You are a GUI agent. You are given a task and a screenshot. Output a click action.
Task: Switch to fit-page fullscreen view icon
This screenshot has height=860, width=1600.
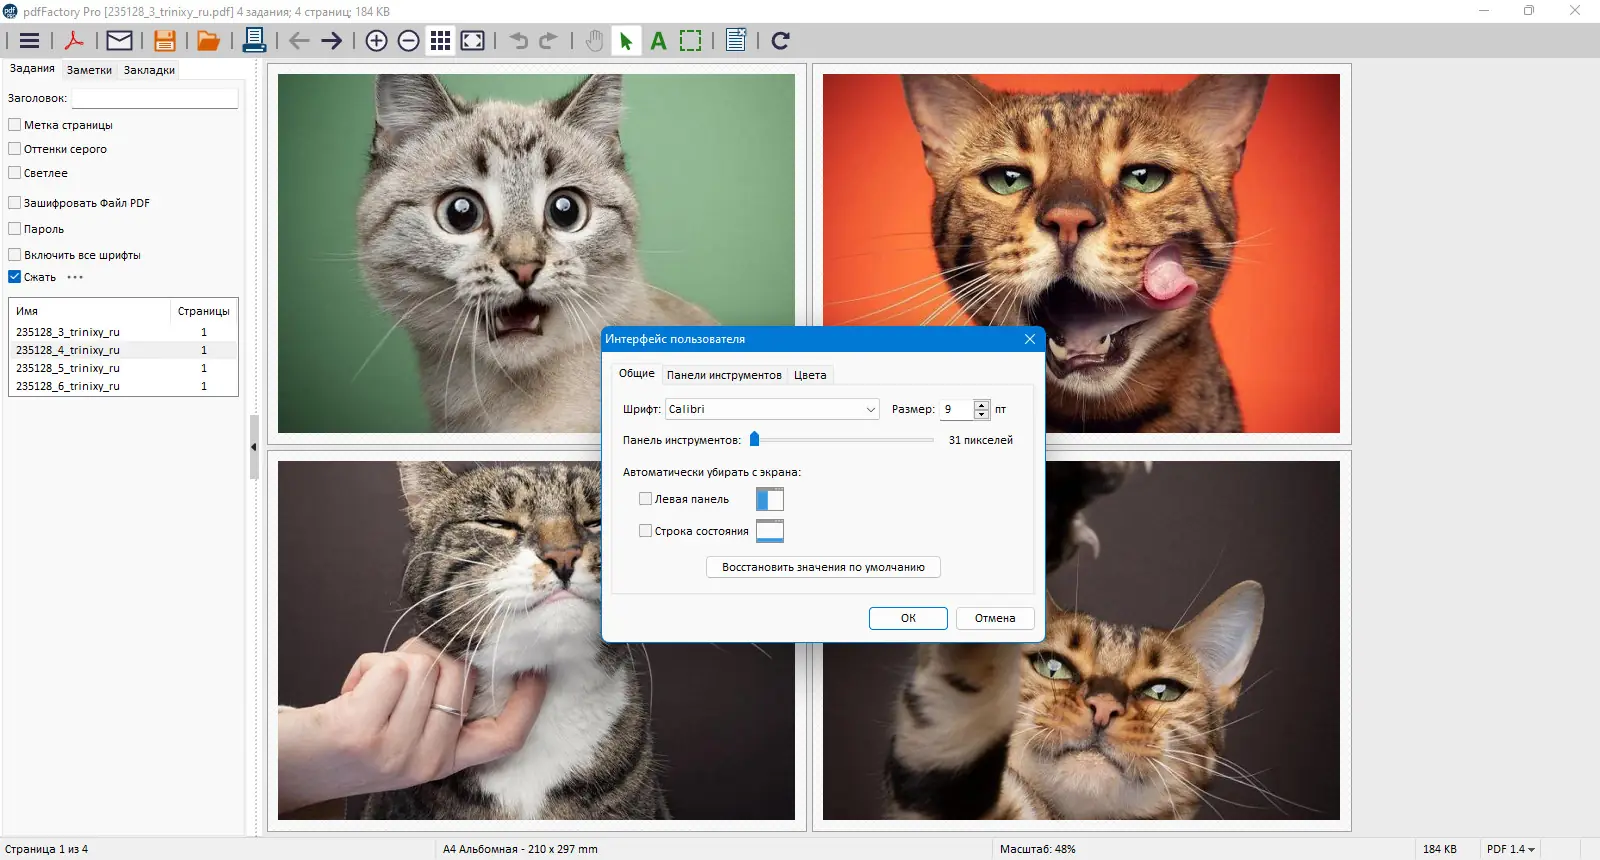pyautogui.click(x=473, y=41)
